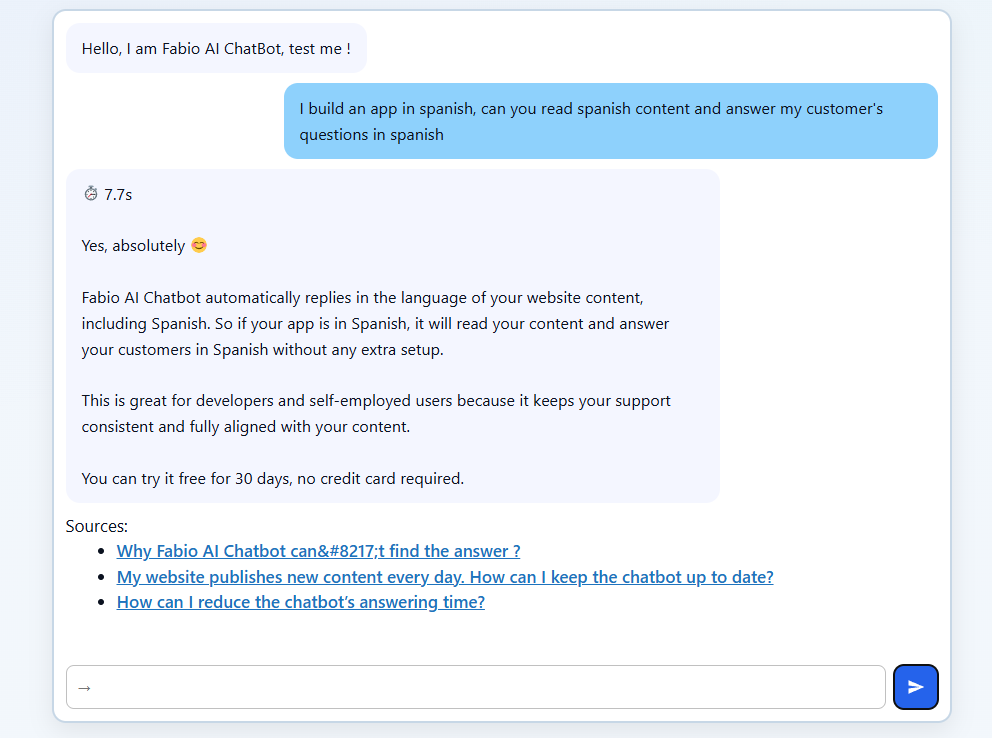The image size is (992, 738).
Task: Click the bullet beside the first source link
Action: pos(101,551)
